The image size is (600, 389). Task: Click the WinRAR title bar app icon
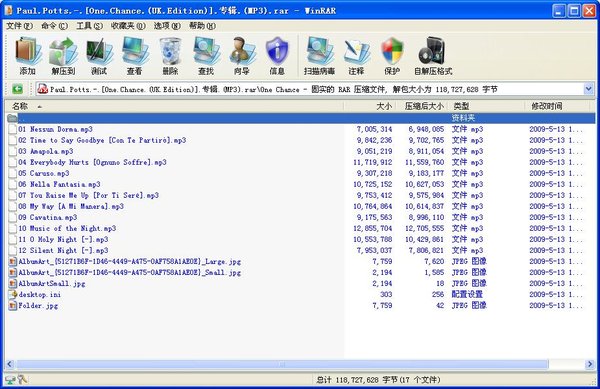tap(8, 10)
